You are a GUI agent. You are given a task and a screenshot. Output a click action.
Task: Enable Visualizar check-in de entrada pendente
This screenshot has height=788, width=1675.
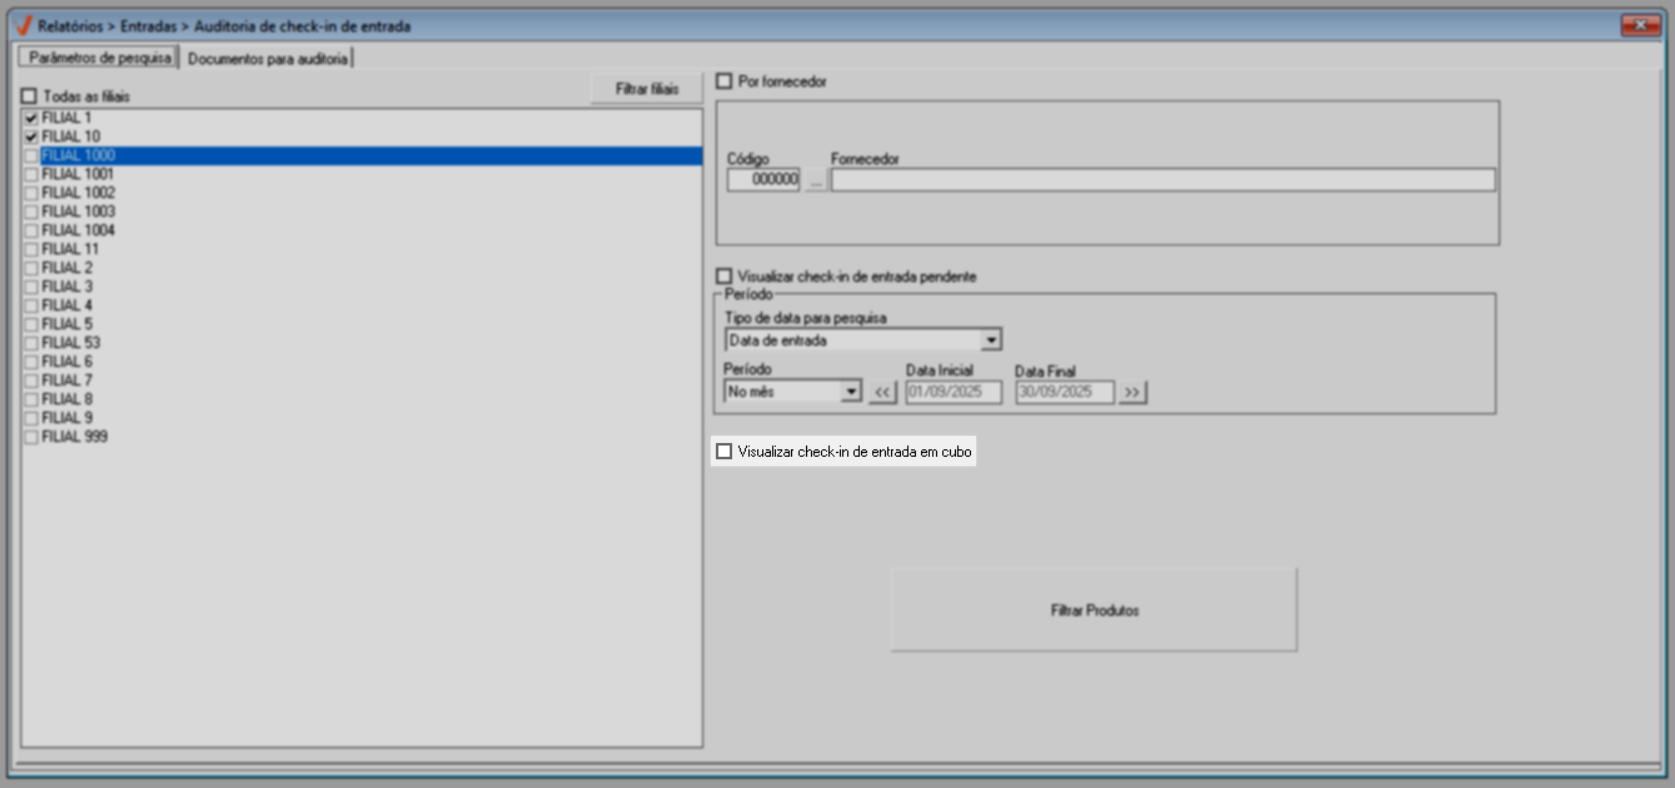click(724, 276)
